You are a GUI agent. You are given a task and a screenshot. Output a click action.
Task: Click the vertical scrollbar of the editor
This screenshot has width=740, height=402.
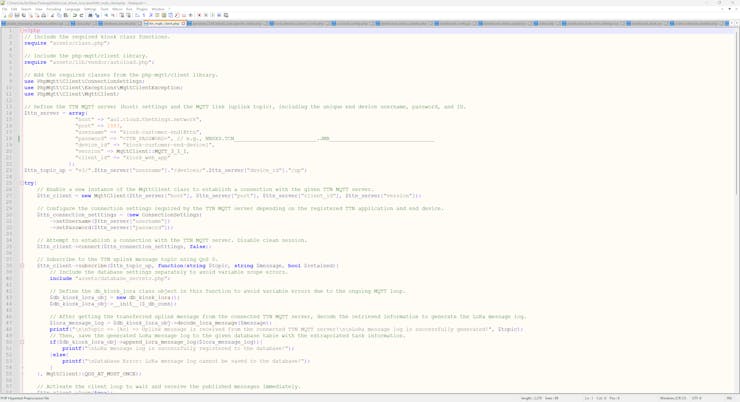[x=737, y=208]
